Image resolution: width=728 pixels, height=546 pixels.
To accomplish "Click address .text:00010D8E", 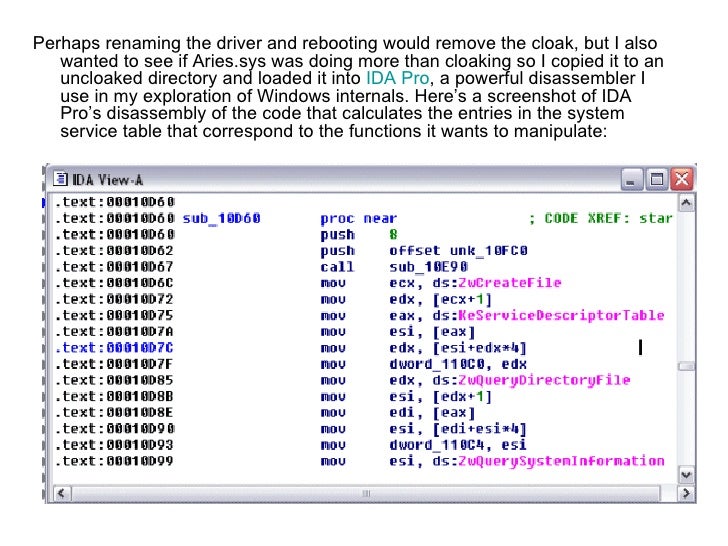I will [x=114, y=412].
